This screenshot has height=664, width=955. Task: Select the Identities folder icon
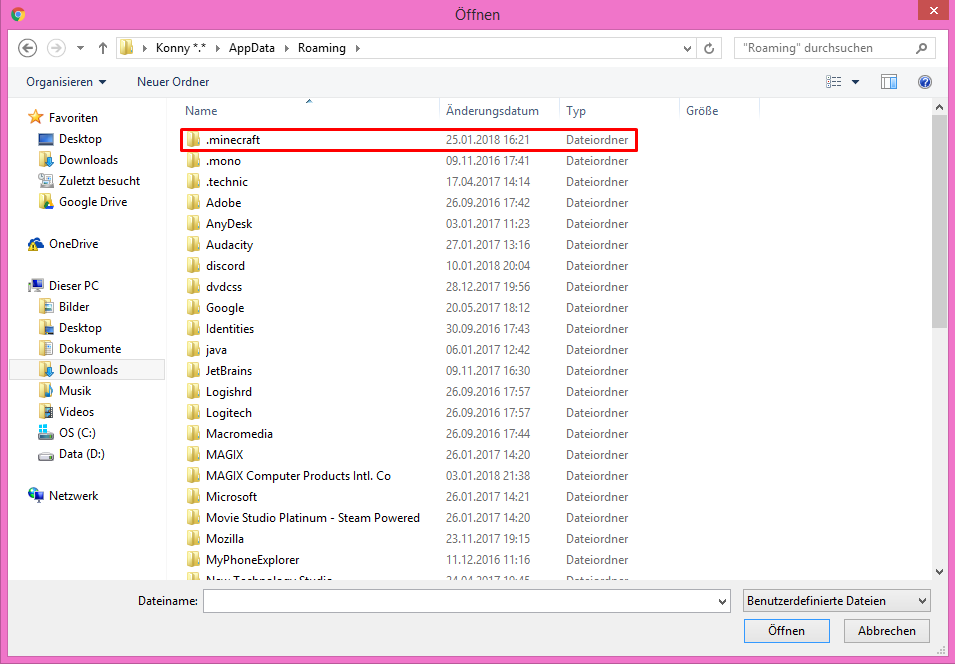coord(193,329)
